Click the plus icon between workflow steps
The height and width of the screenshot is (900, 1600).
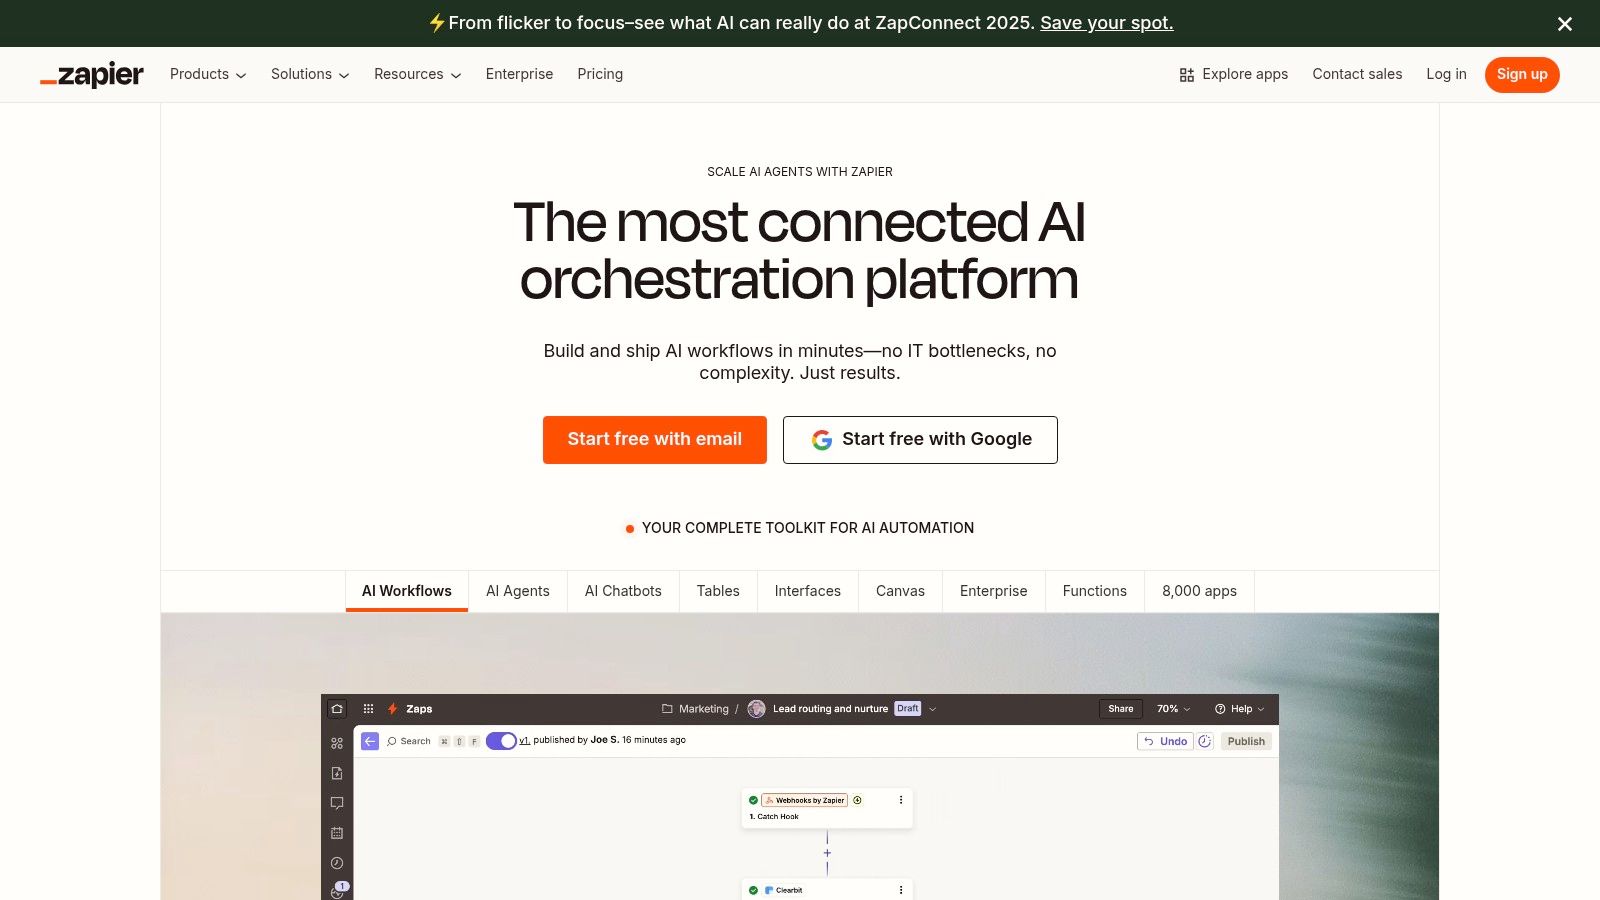click(x=827, y=853)
